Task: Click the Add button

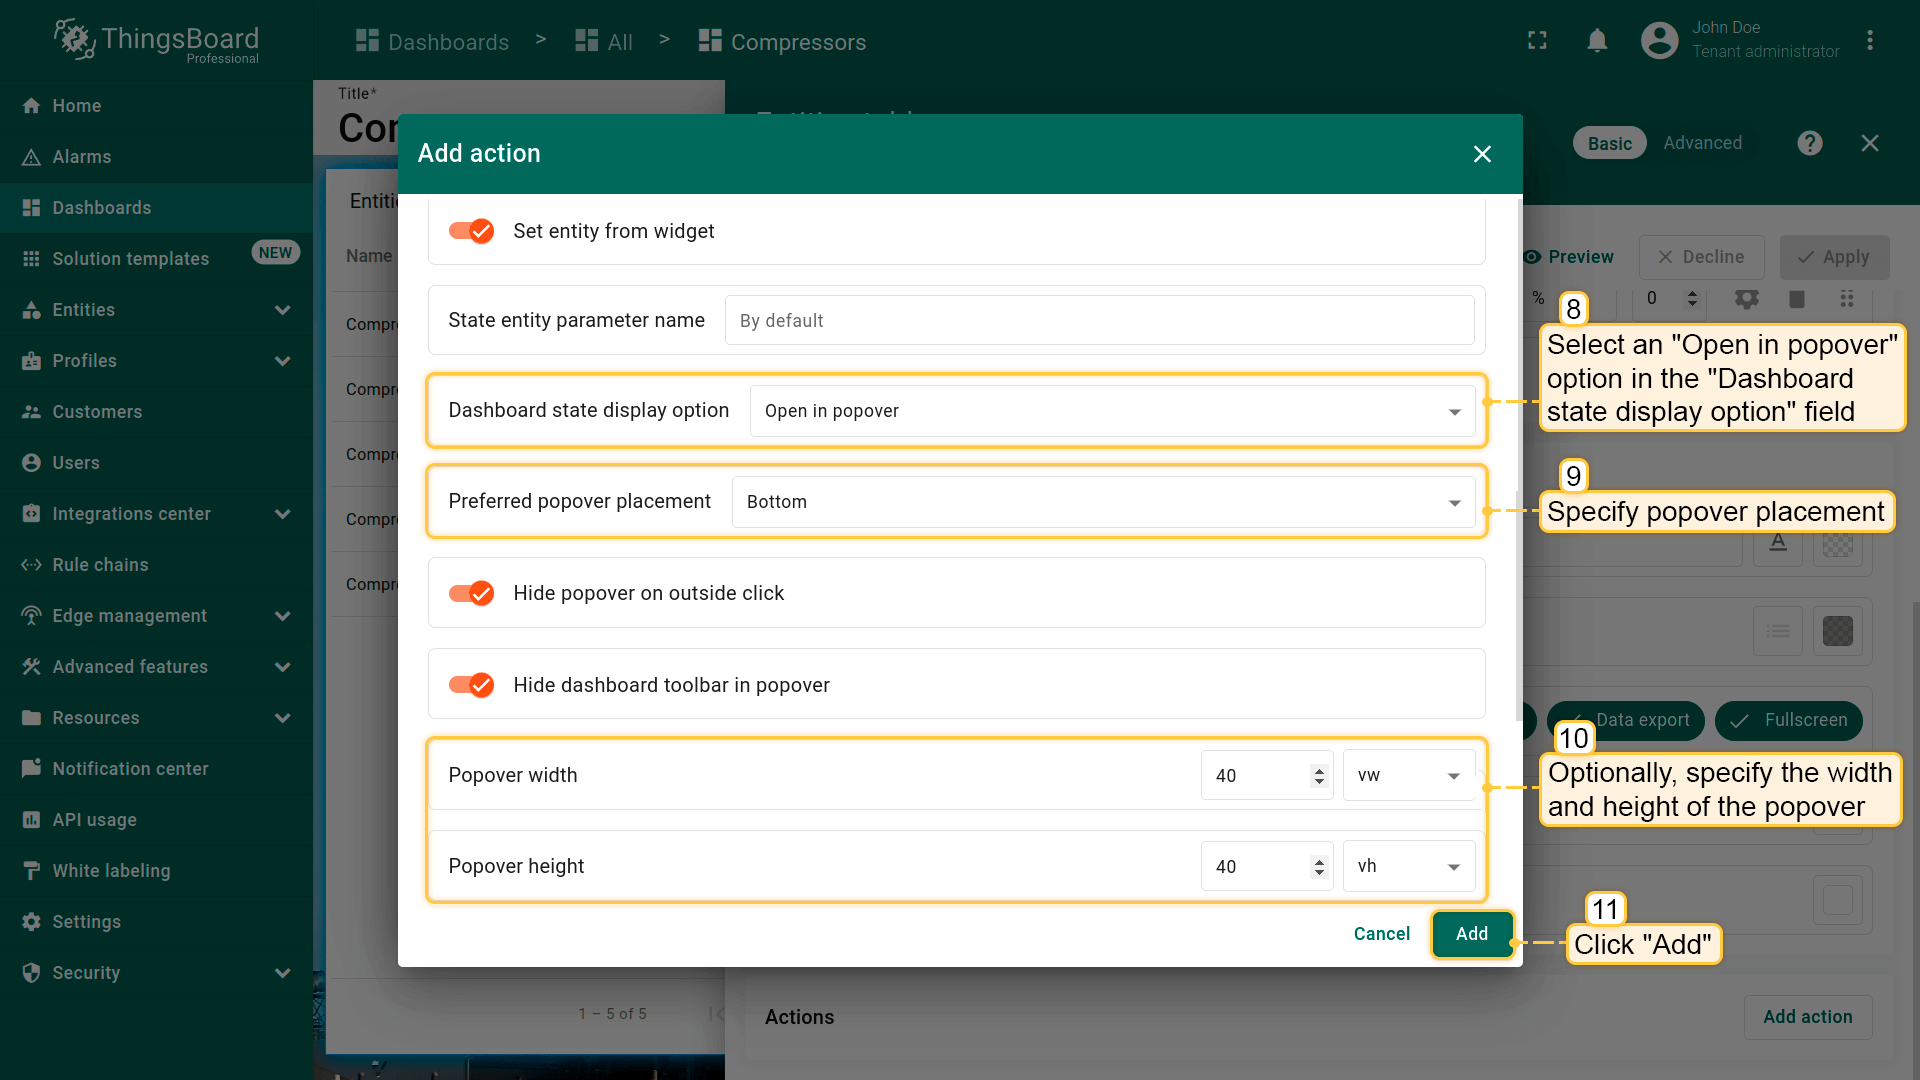Action: (1471, 934)
